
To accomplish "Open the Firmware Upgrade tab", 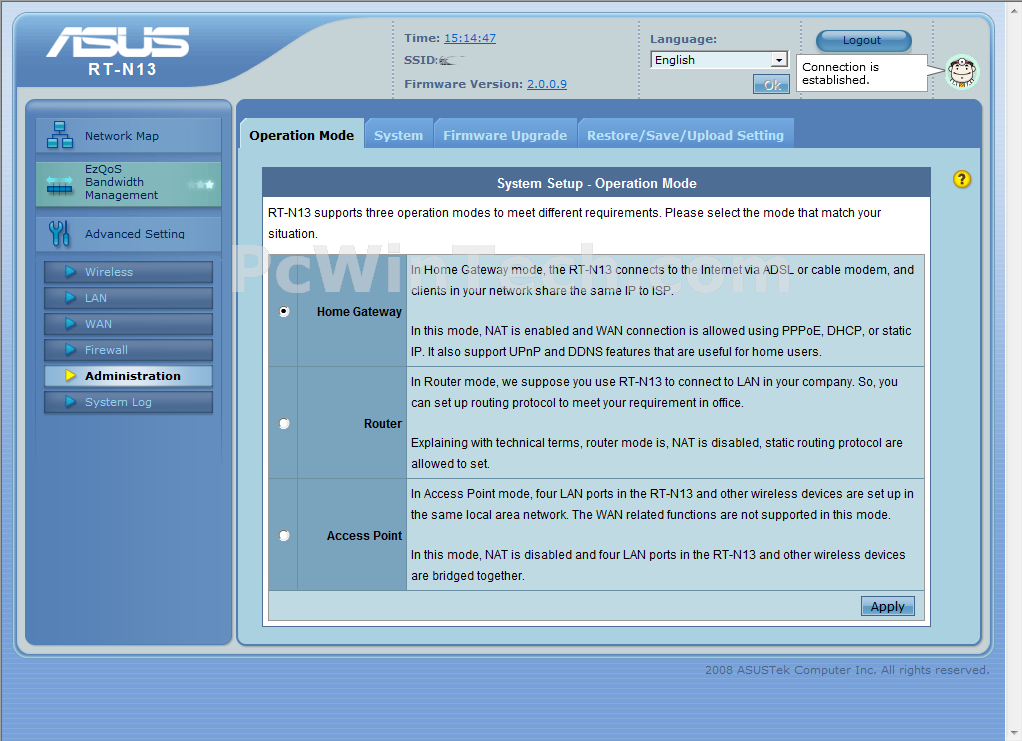I will click(505, 135).
